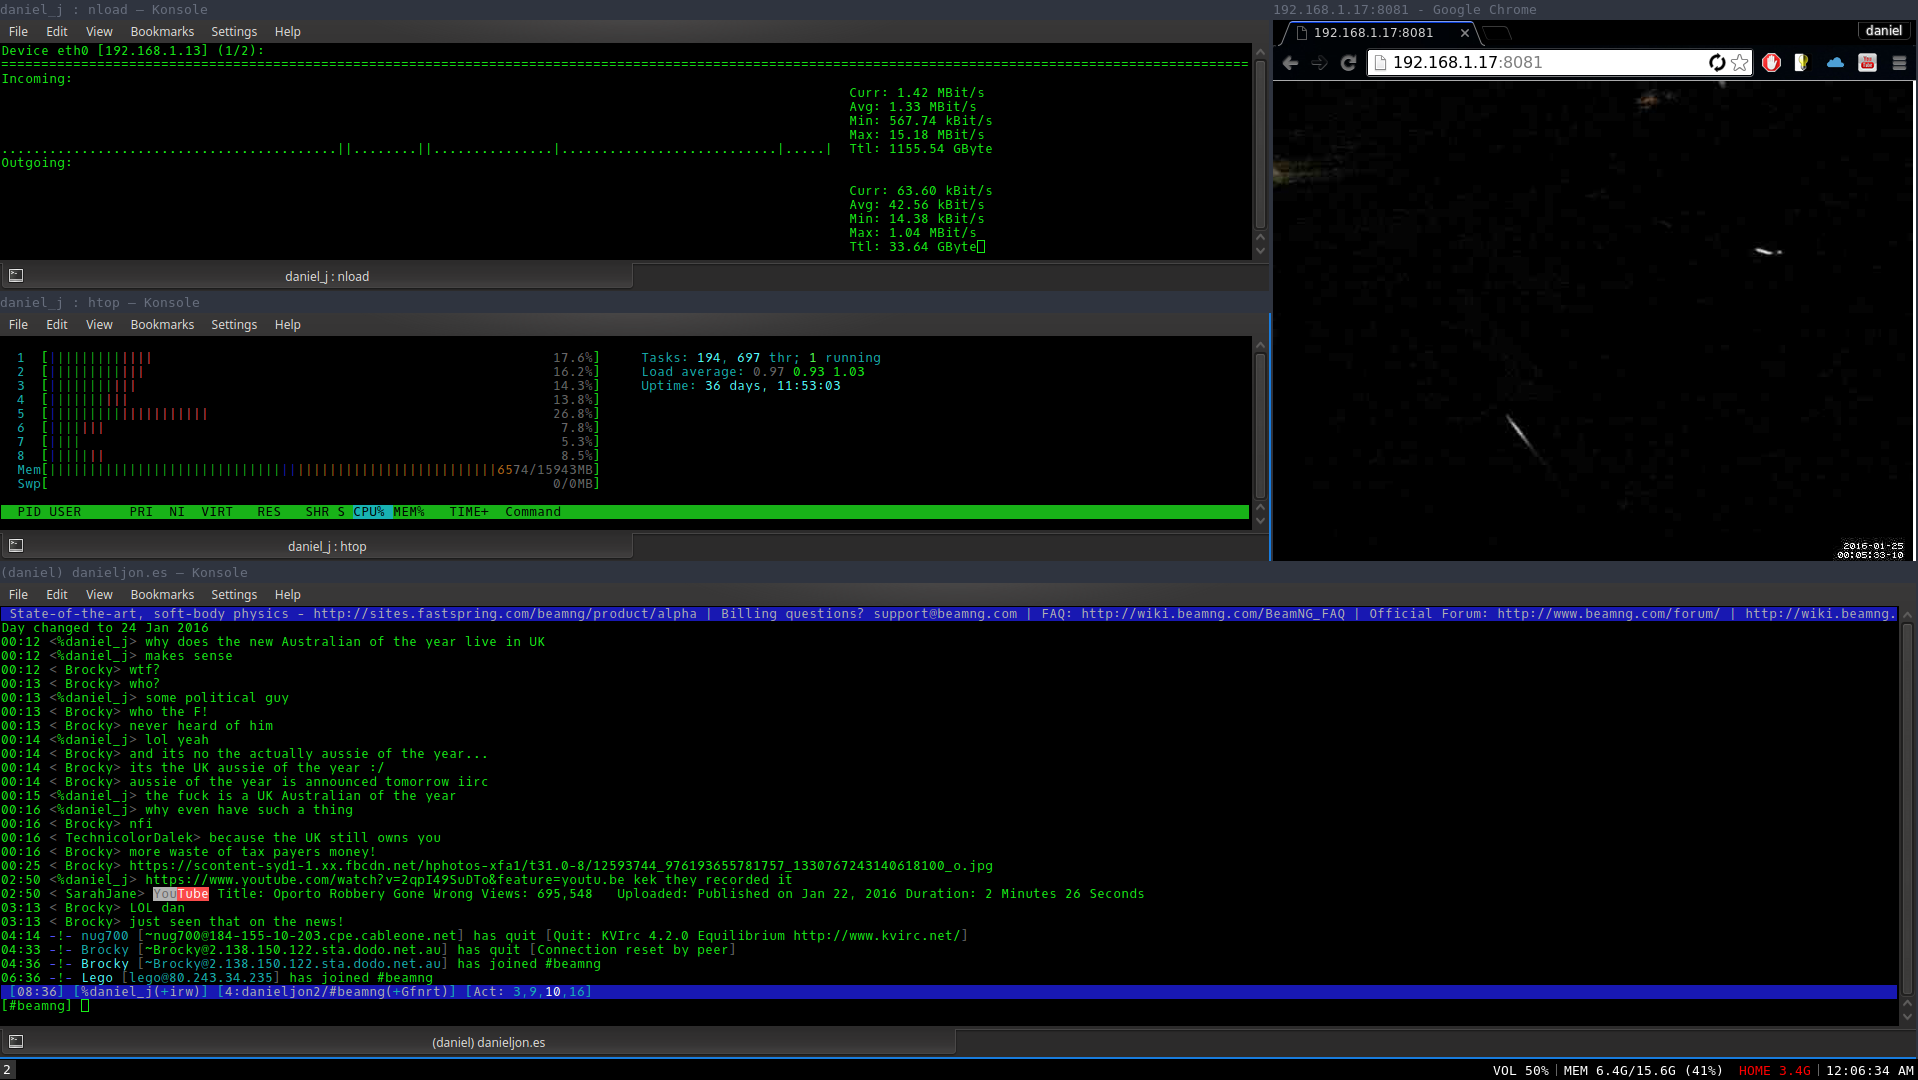Viewport: 1918px width, 1080px height.
Task: Open the YouTube extension icon
Action: pos(1867,63)
